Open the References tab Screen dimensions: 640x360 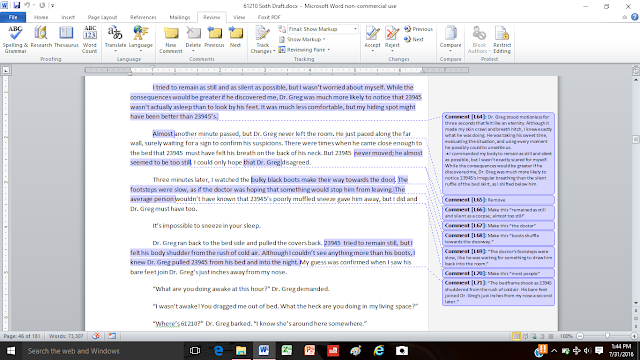pos(143,17)
